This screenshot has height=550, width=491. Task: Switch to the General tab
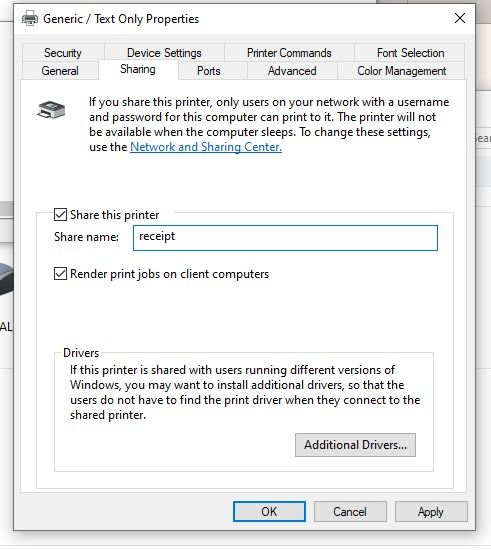(x=60, y=71)
